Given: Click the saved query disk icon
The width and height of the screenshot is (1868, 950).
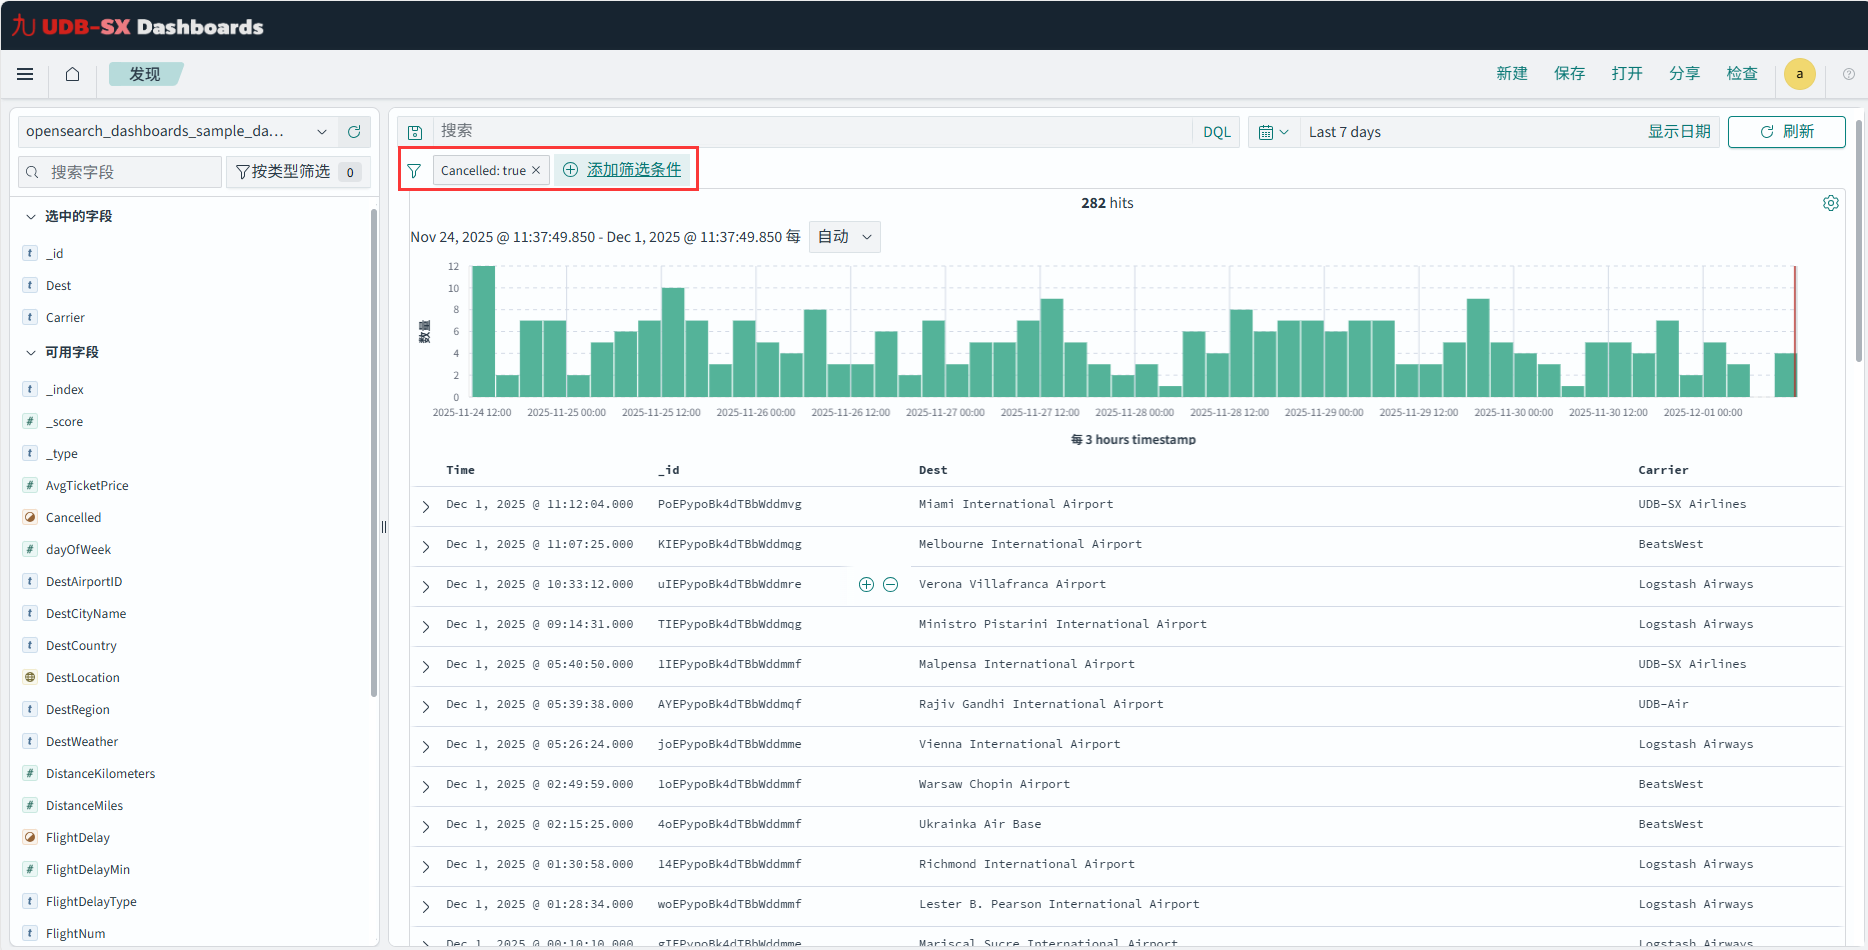Looking at the screenshot, I should pos(415,132).
